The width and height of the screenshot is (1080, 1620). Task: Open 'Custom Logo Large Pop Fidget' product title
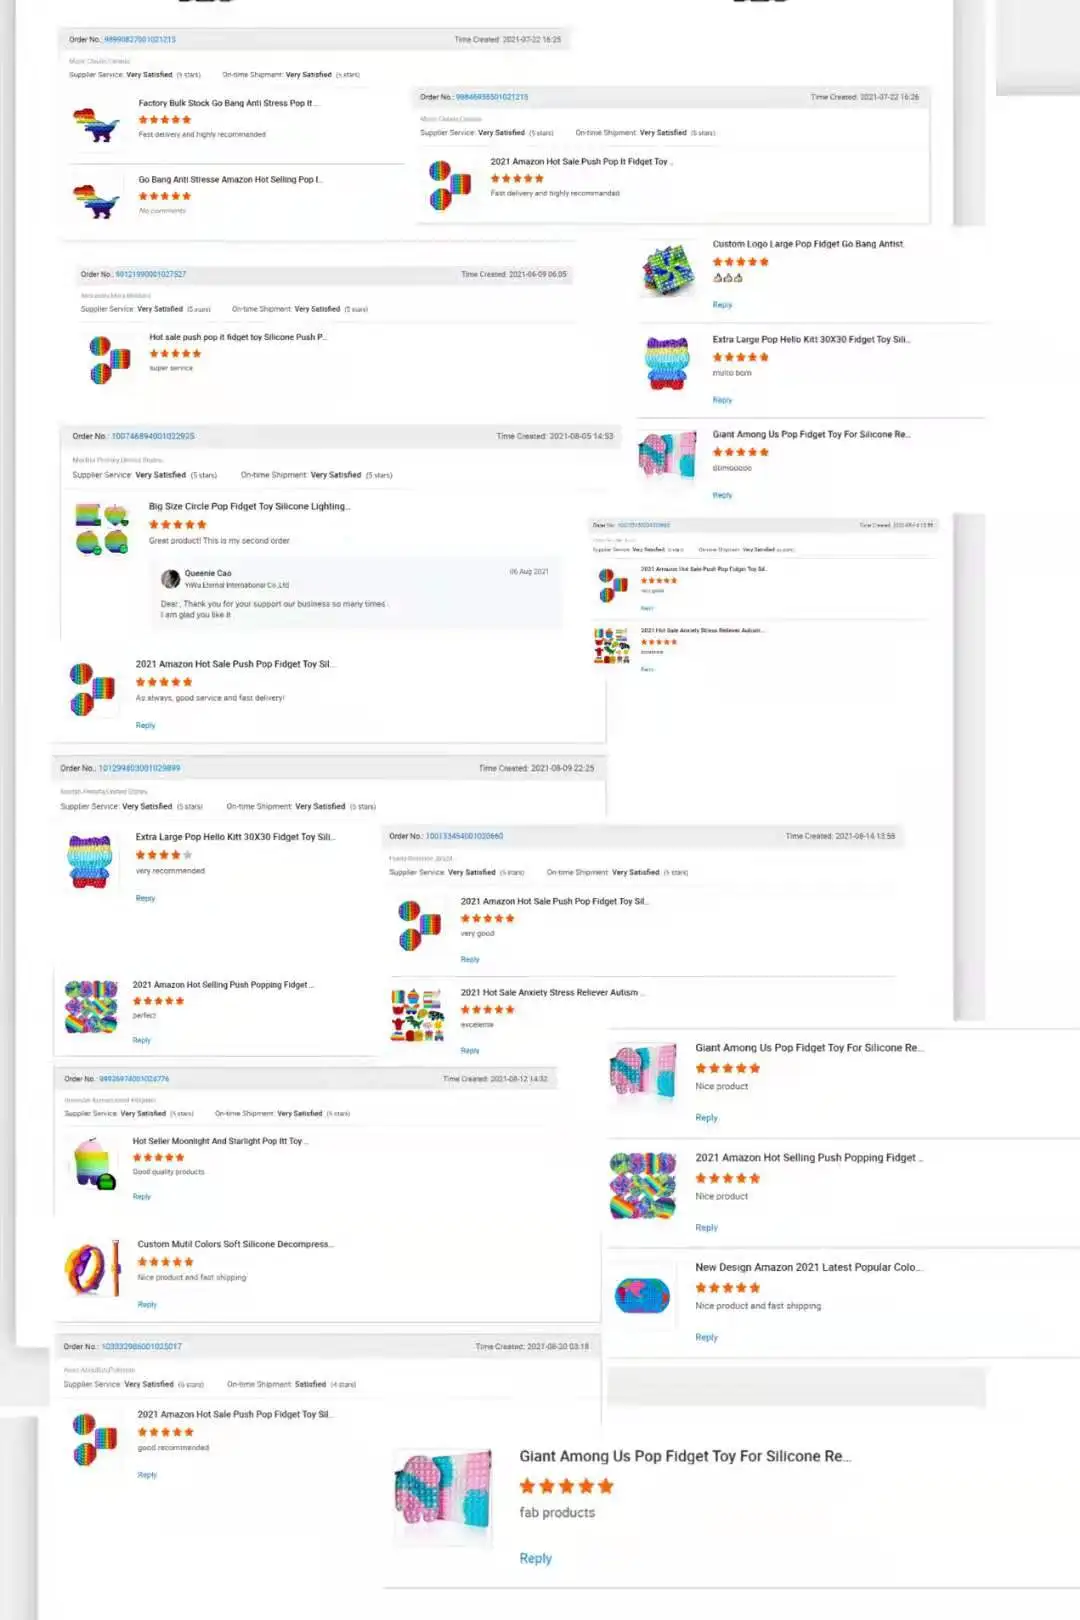[808, 244]
